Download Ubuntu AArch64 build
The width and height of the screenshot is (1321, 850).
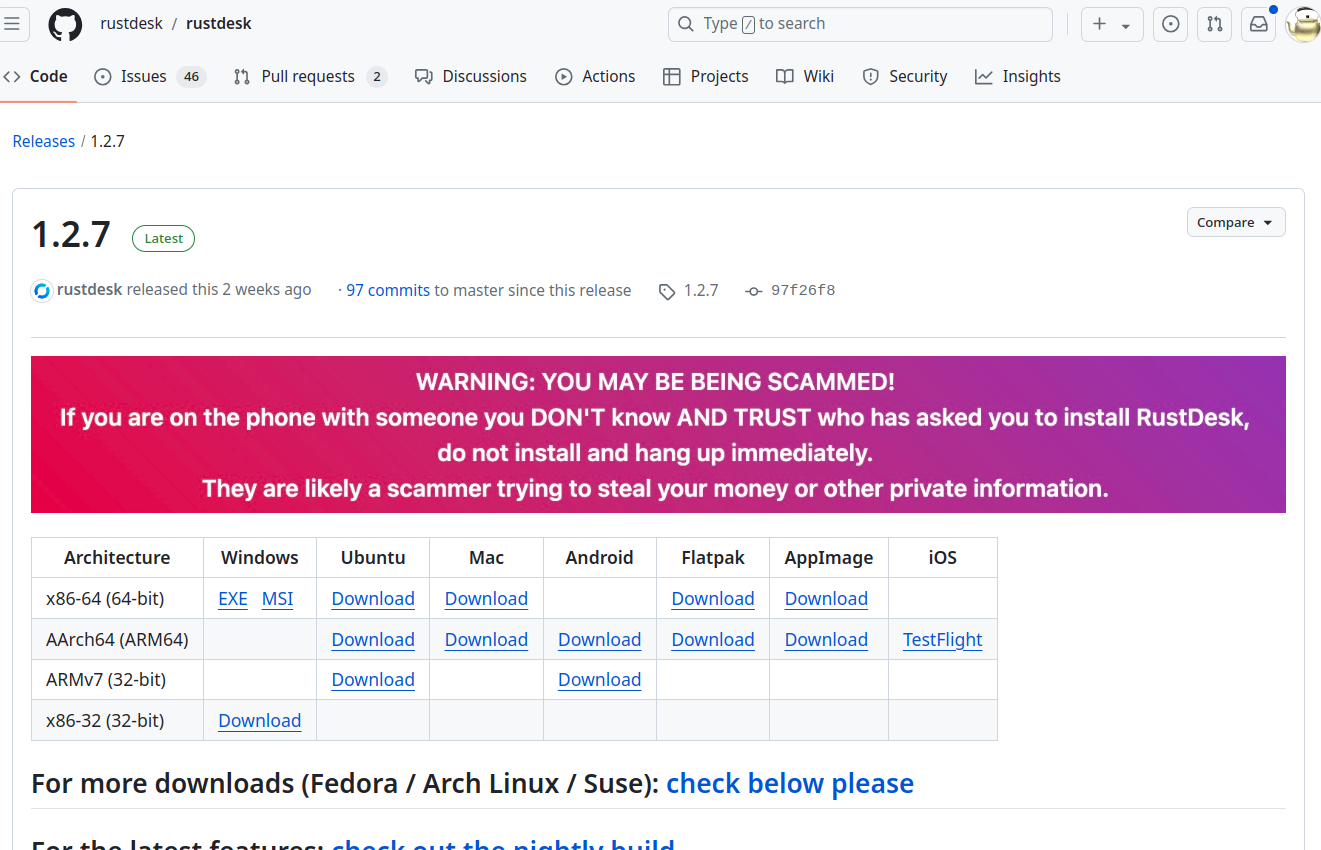click(373, 640)
